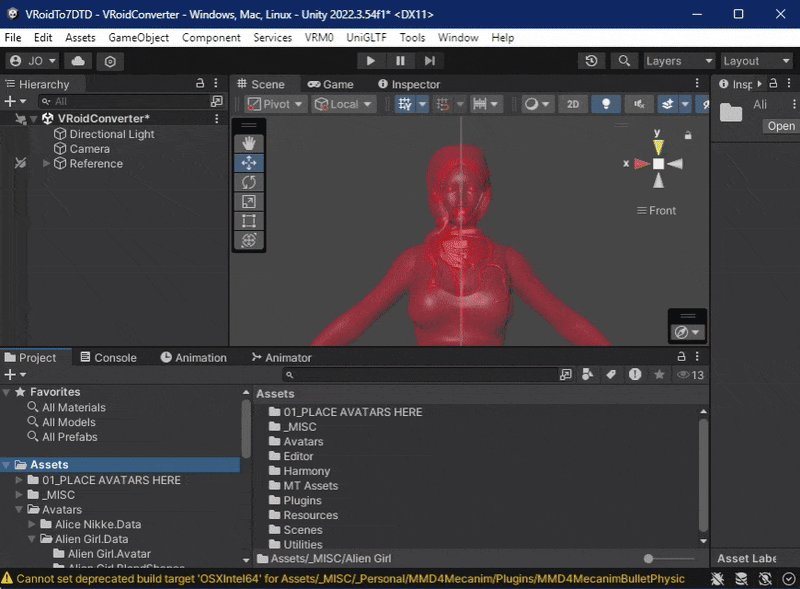Image resolution: width=800 pixels, height=589 pixels.
Task: Click the Play button
Action: [x=371, y=61]
